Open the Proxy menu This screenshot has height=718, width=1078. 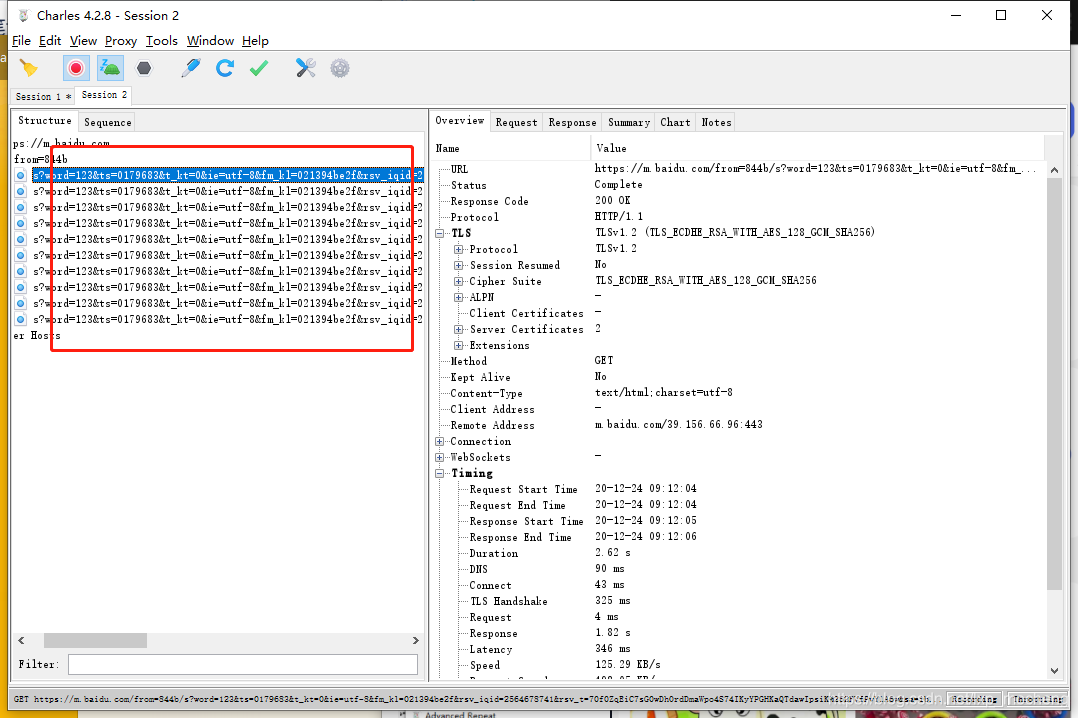click(121, 41)
